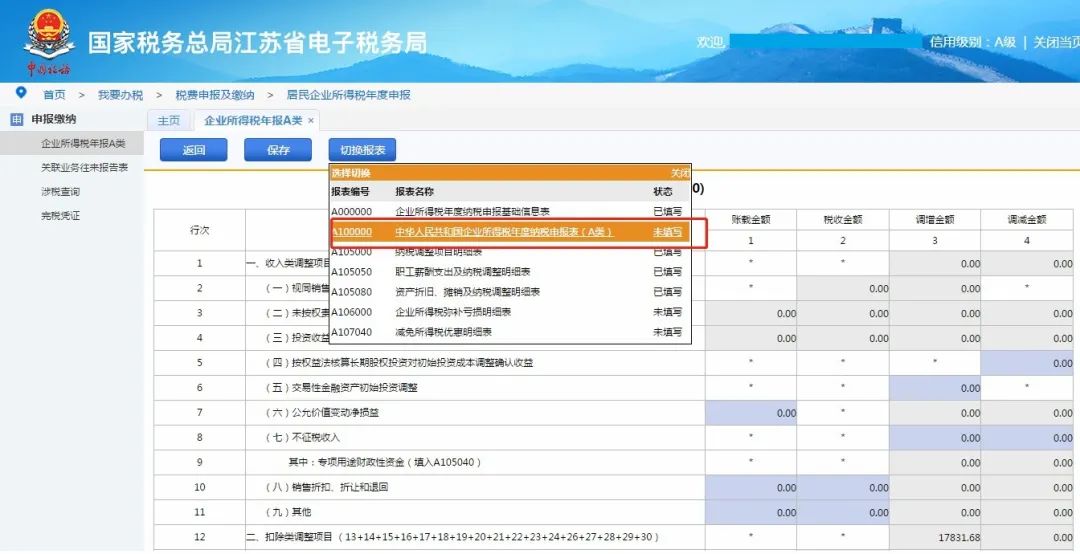
Task: Click the 17831.68 value in row 12
Action: (959, 537)
